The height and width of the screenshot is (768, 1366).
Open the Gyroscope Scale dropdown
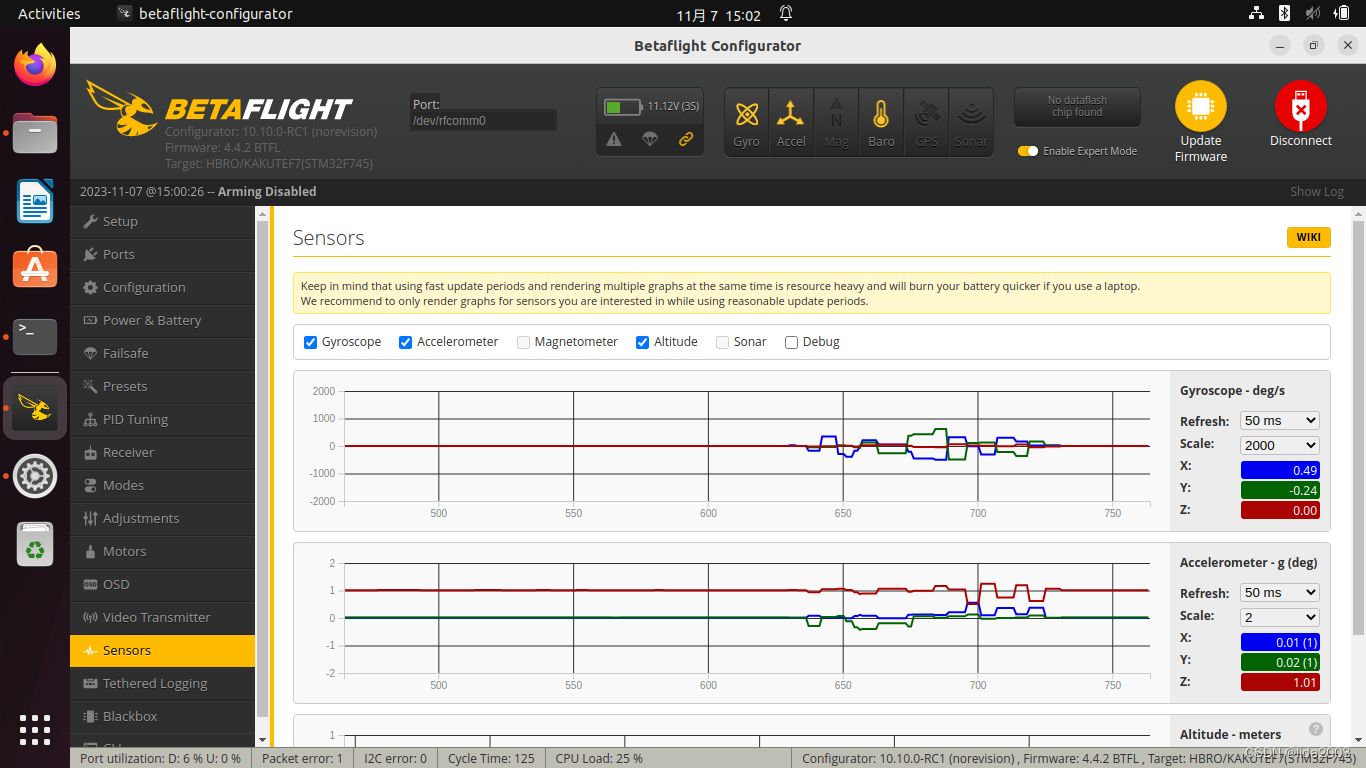(1280, 445)
